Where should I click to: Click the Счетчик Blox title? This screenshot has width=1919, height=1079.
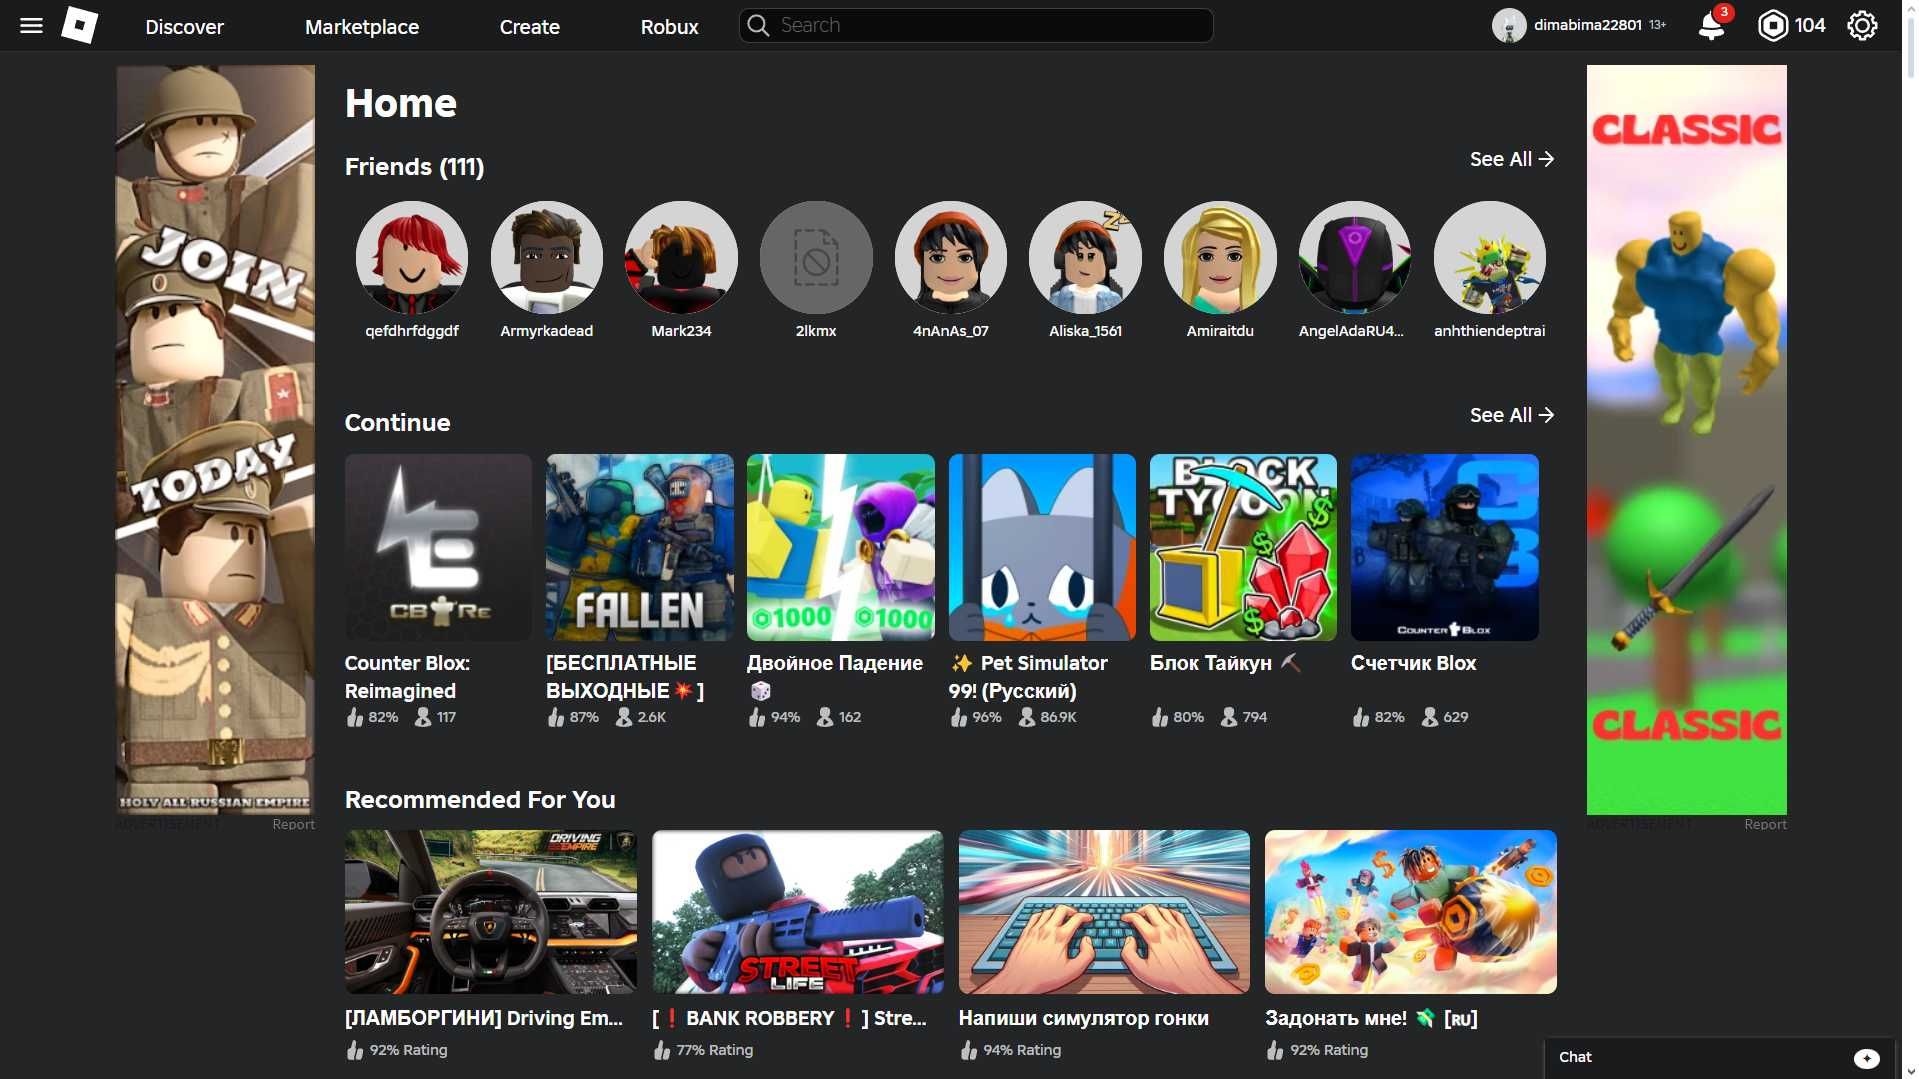coord(1413,663)
